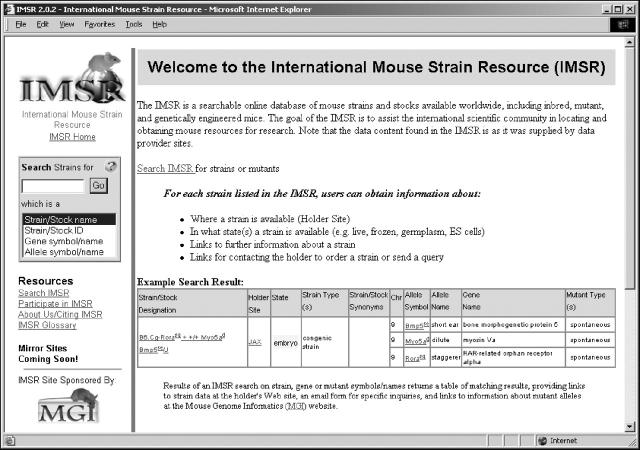The image size is (640, 450).
Task: Click the Internet Explorer window icon in title bar
Action: [9, 9]
